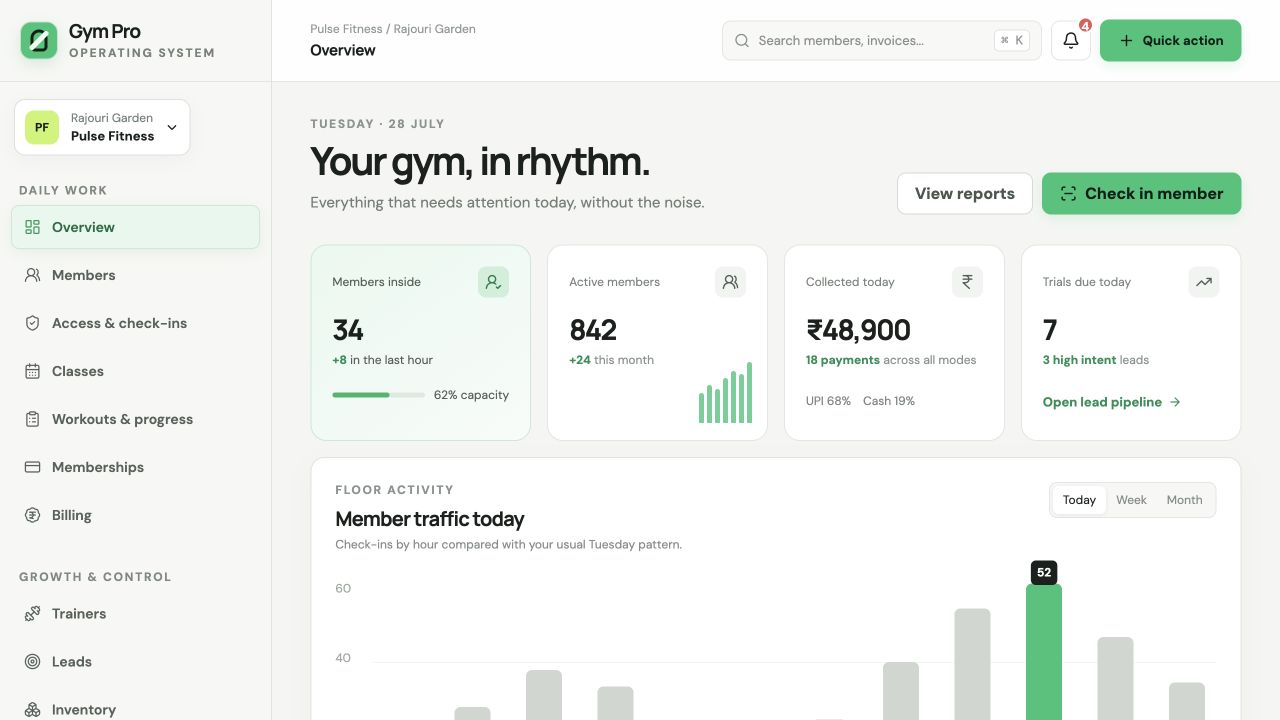Open the Billing page
Screen dimensions: 1280x720
click(x=135, y=515)
